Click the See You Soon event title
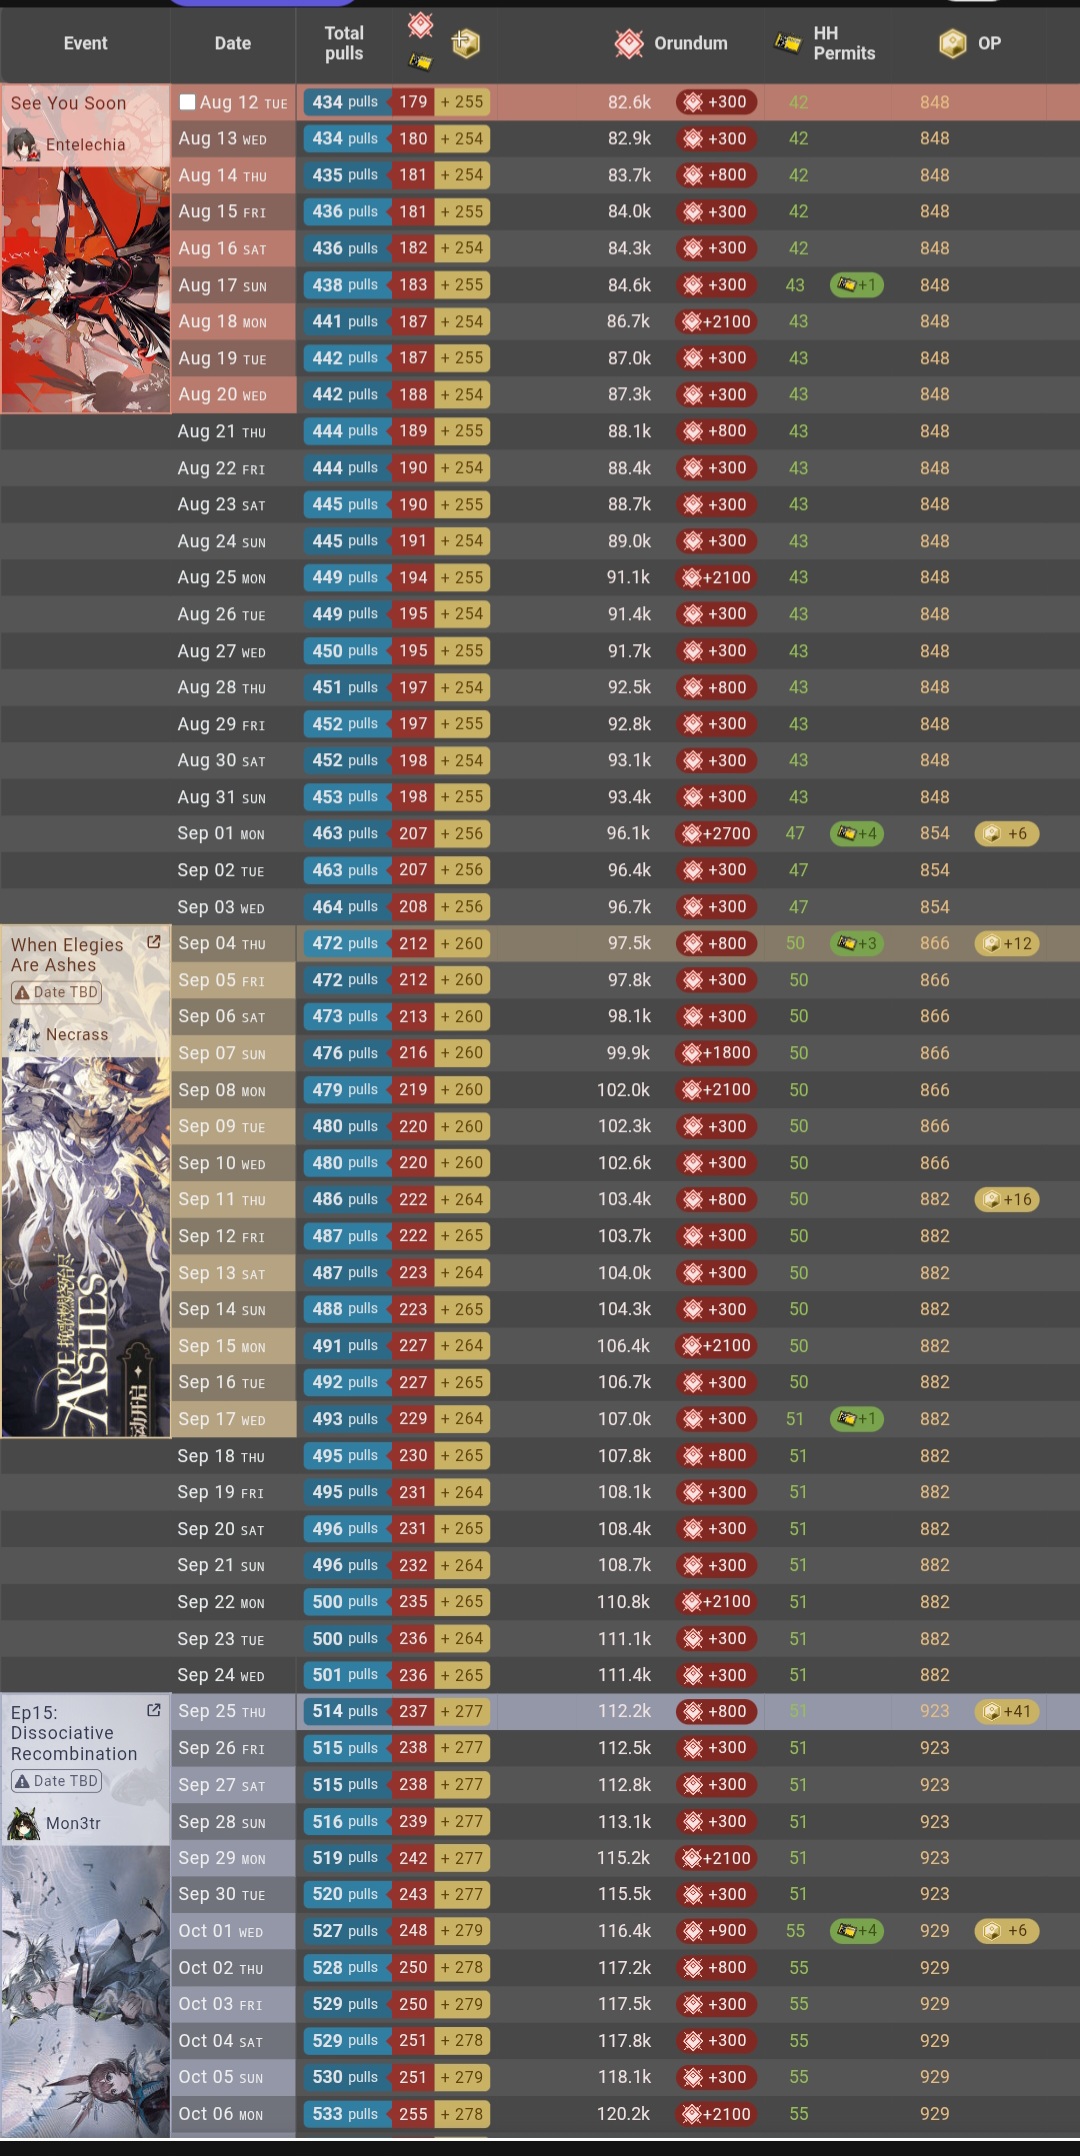The height and width of the screenshot is (2156, 1080). (68, 103)
